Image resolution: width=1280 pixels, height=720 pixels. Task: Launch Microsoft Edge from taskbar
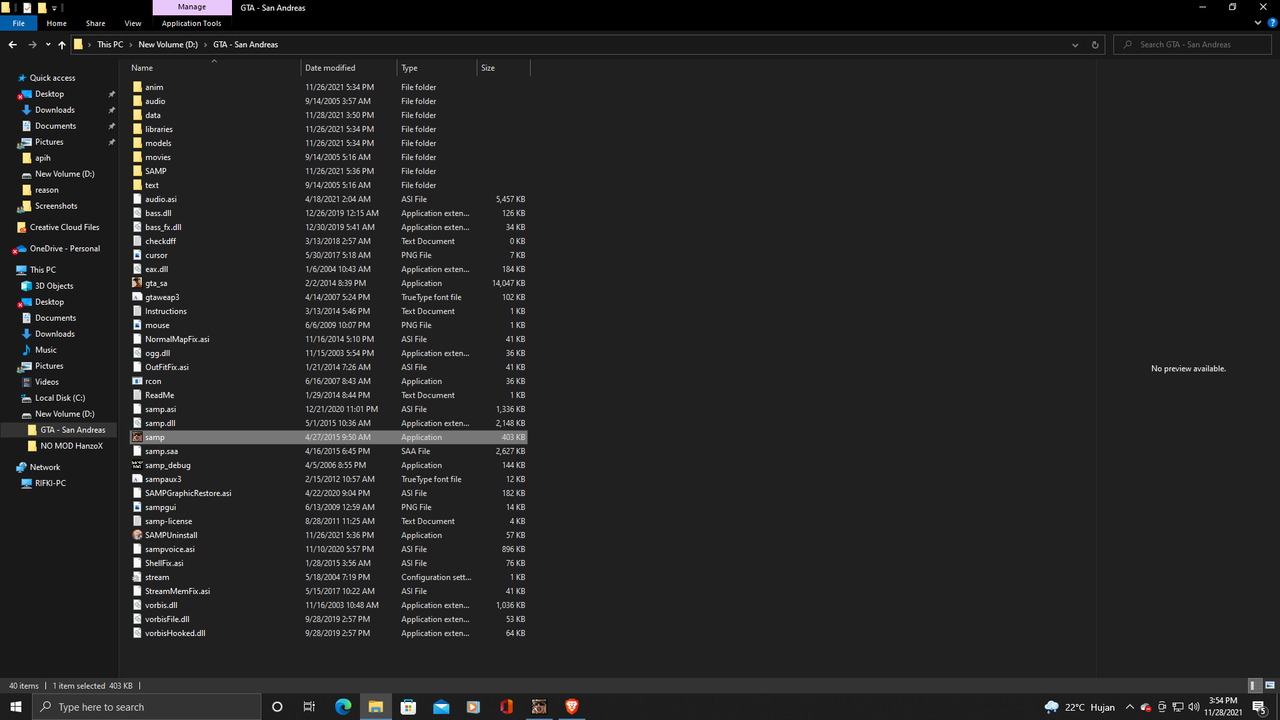(342, 707)
